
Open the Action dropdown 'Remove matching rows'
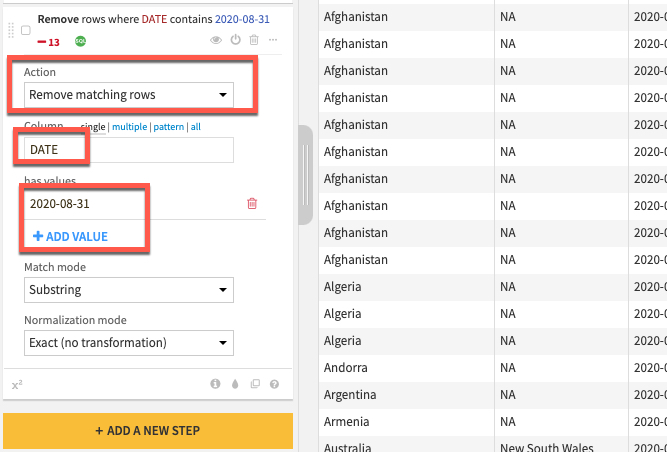(129, 95)
